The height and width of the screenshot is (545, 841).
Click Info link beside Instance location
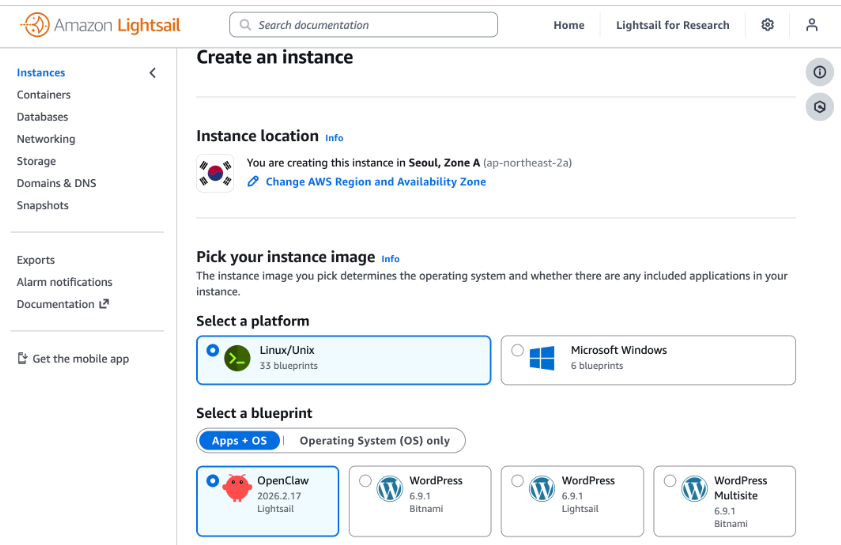point(334,138)
